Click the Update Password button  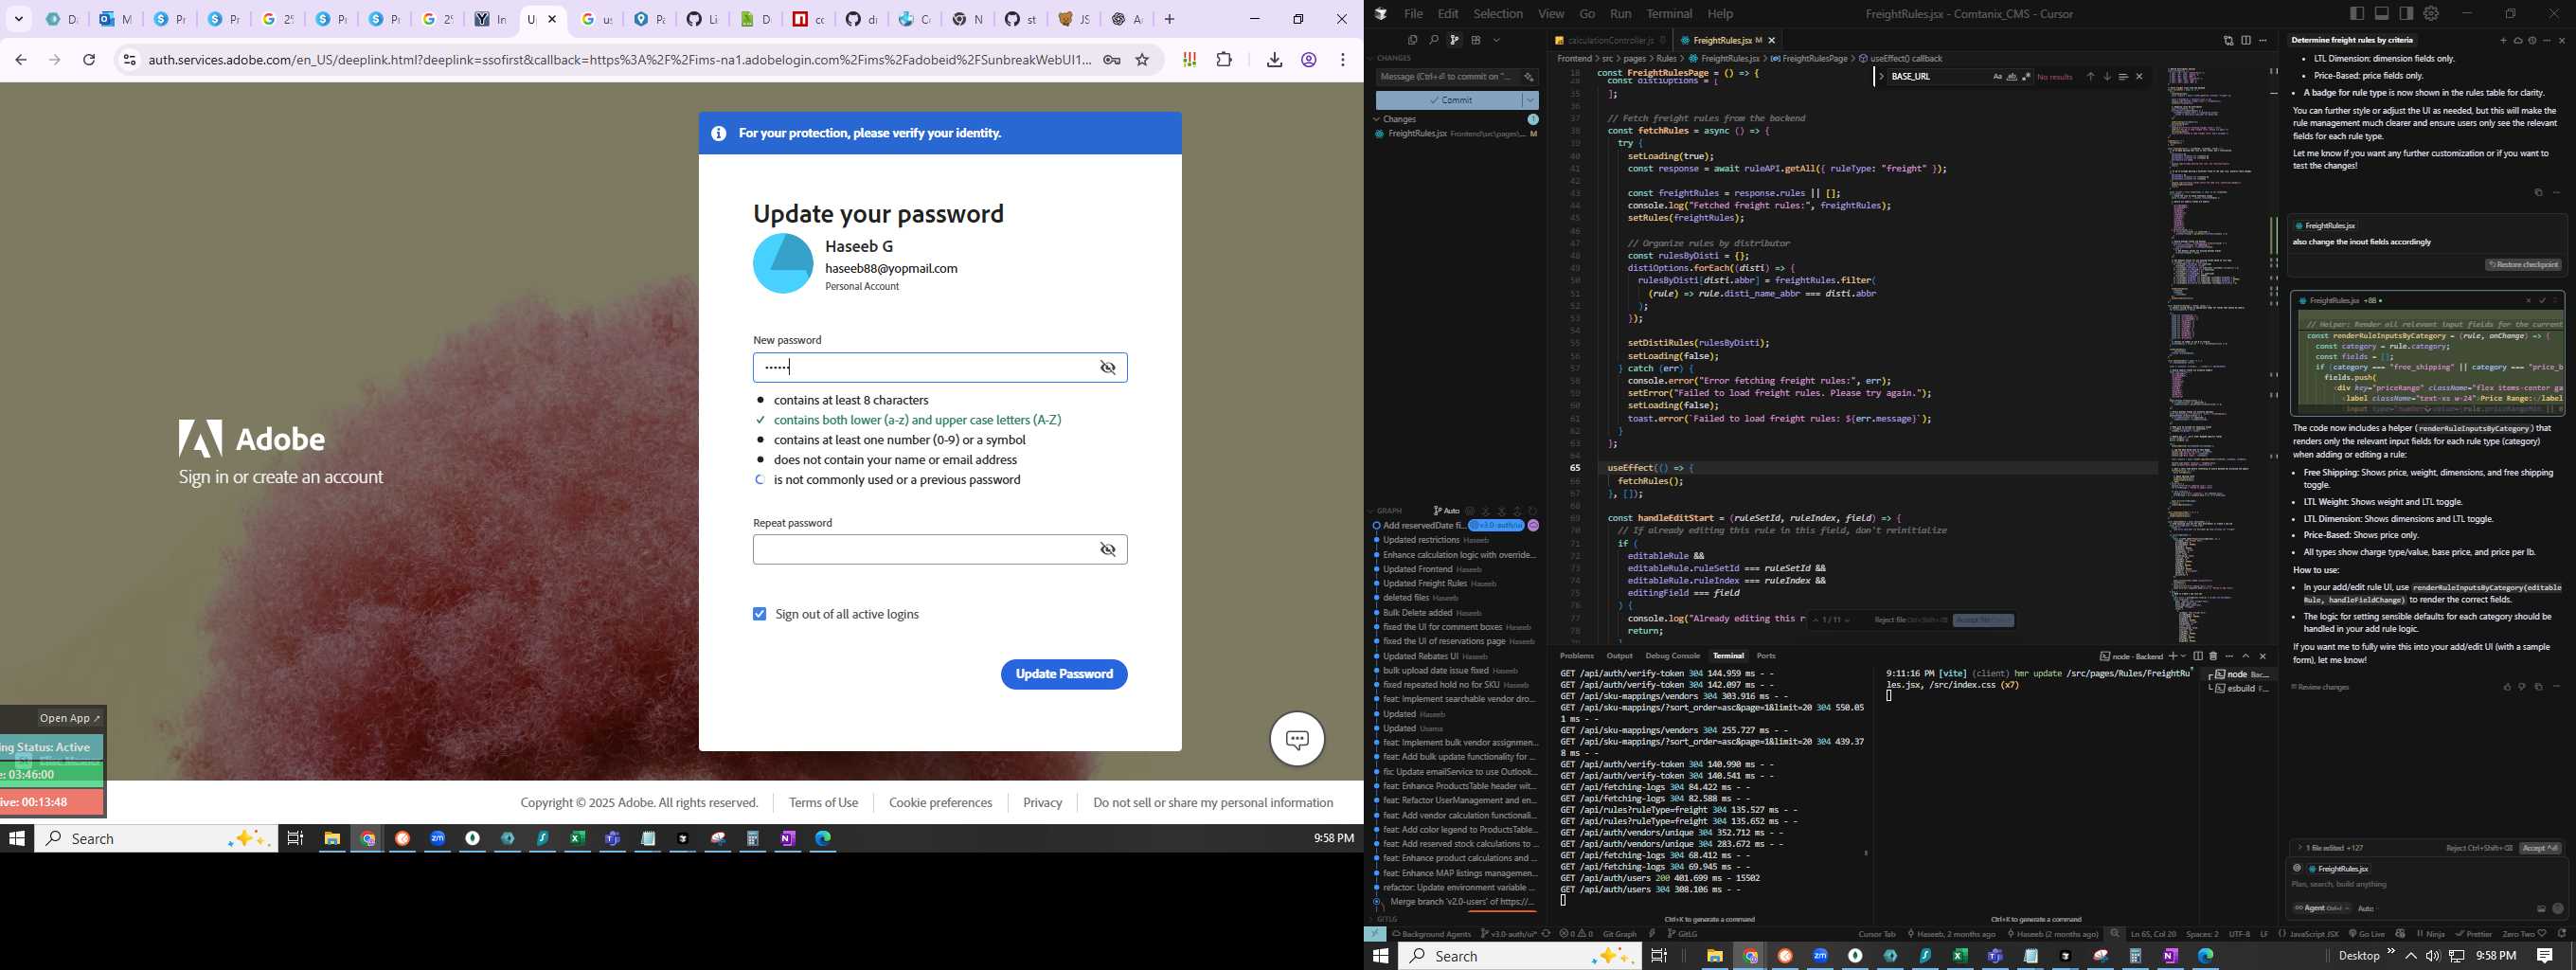1064,674
